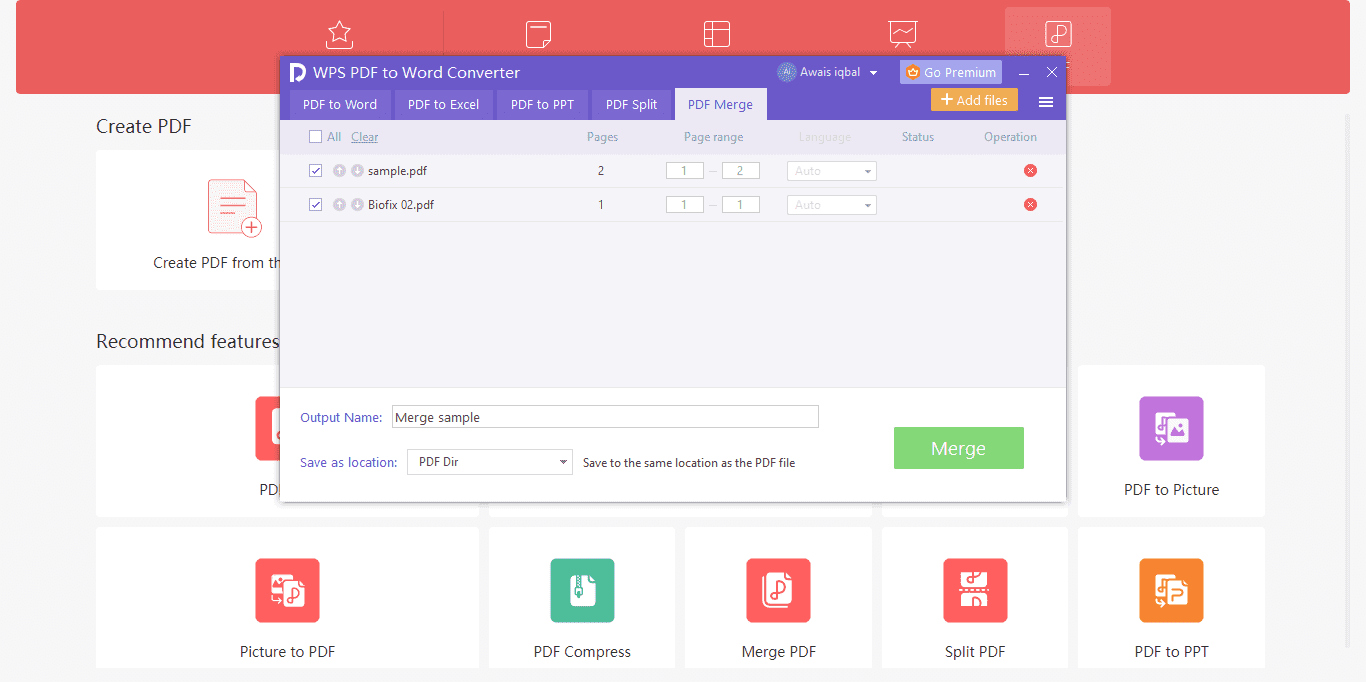Open the Picture to PDF feature

tap(287, 598)
